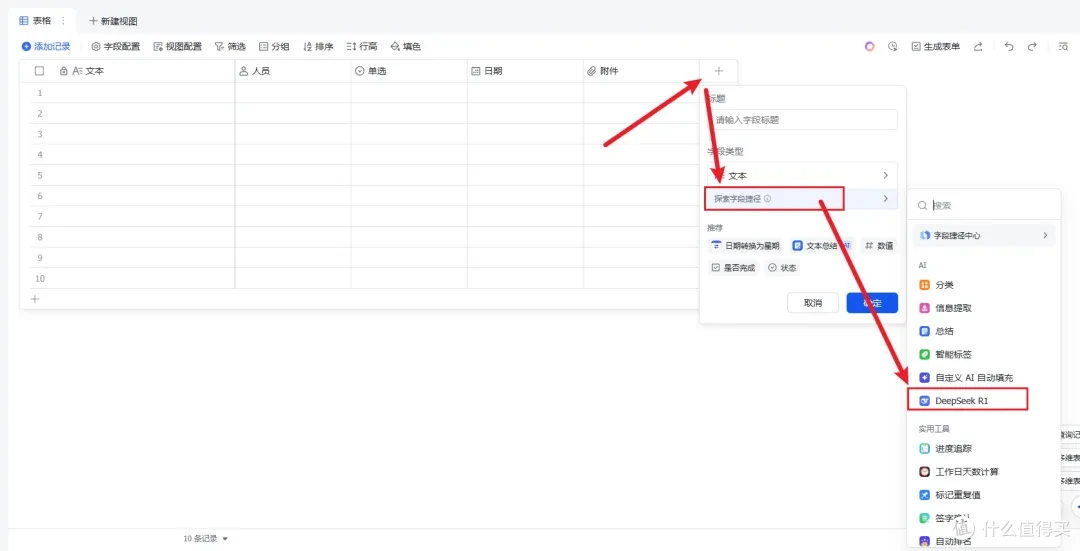Screen dimensions: 1080x551
Task: Expand the 文本 field type selector
Action: click(x=802, y=176)
